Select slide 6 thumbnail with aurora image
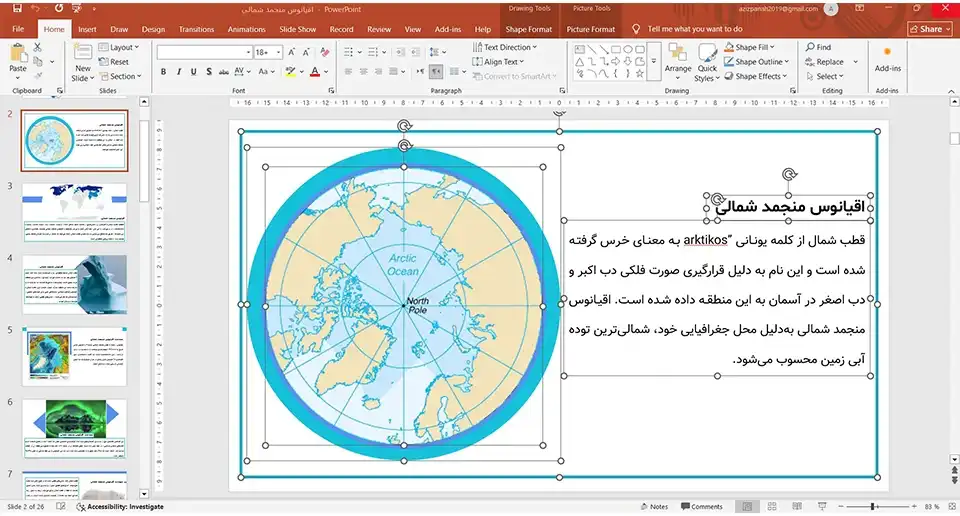The image size is (960, 516). point(75,428)
